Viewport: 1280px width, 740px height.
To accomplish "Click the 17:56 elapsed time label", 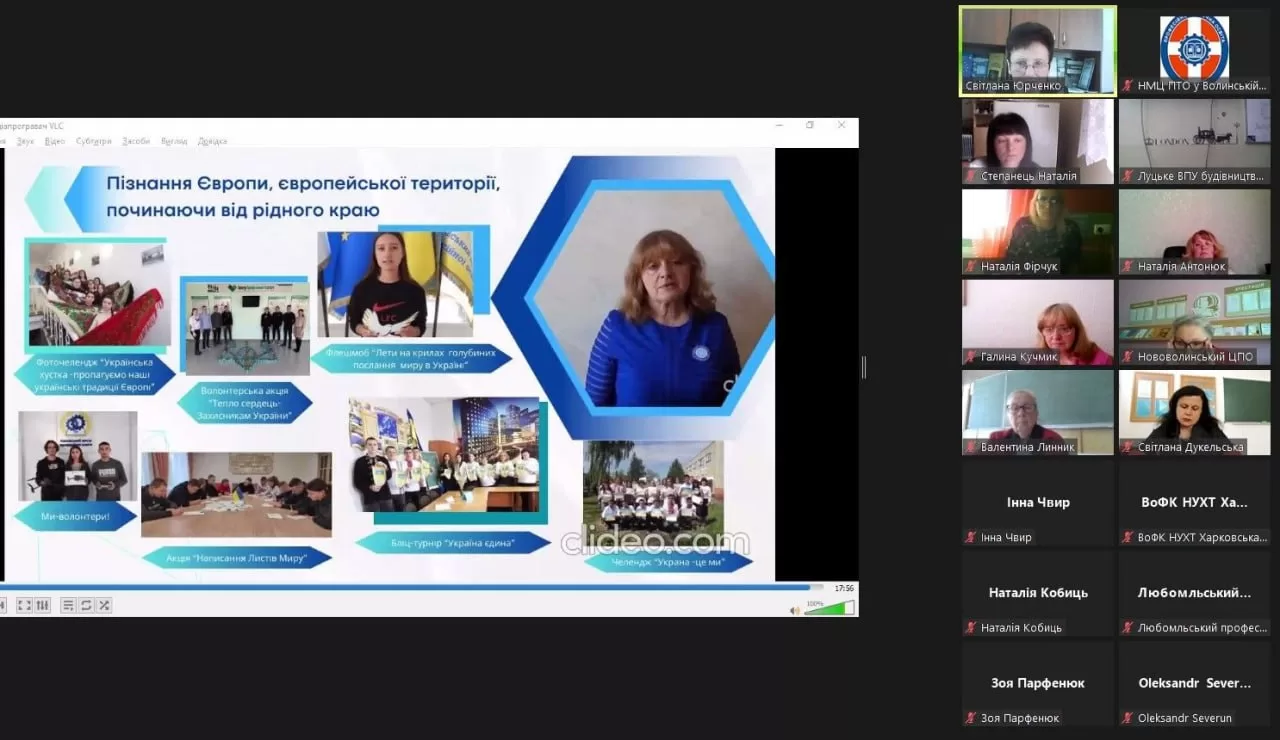I will coord(844,588).
